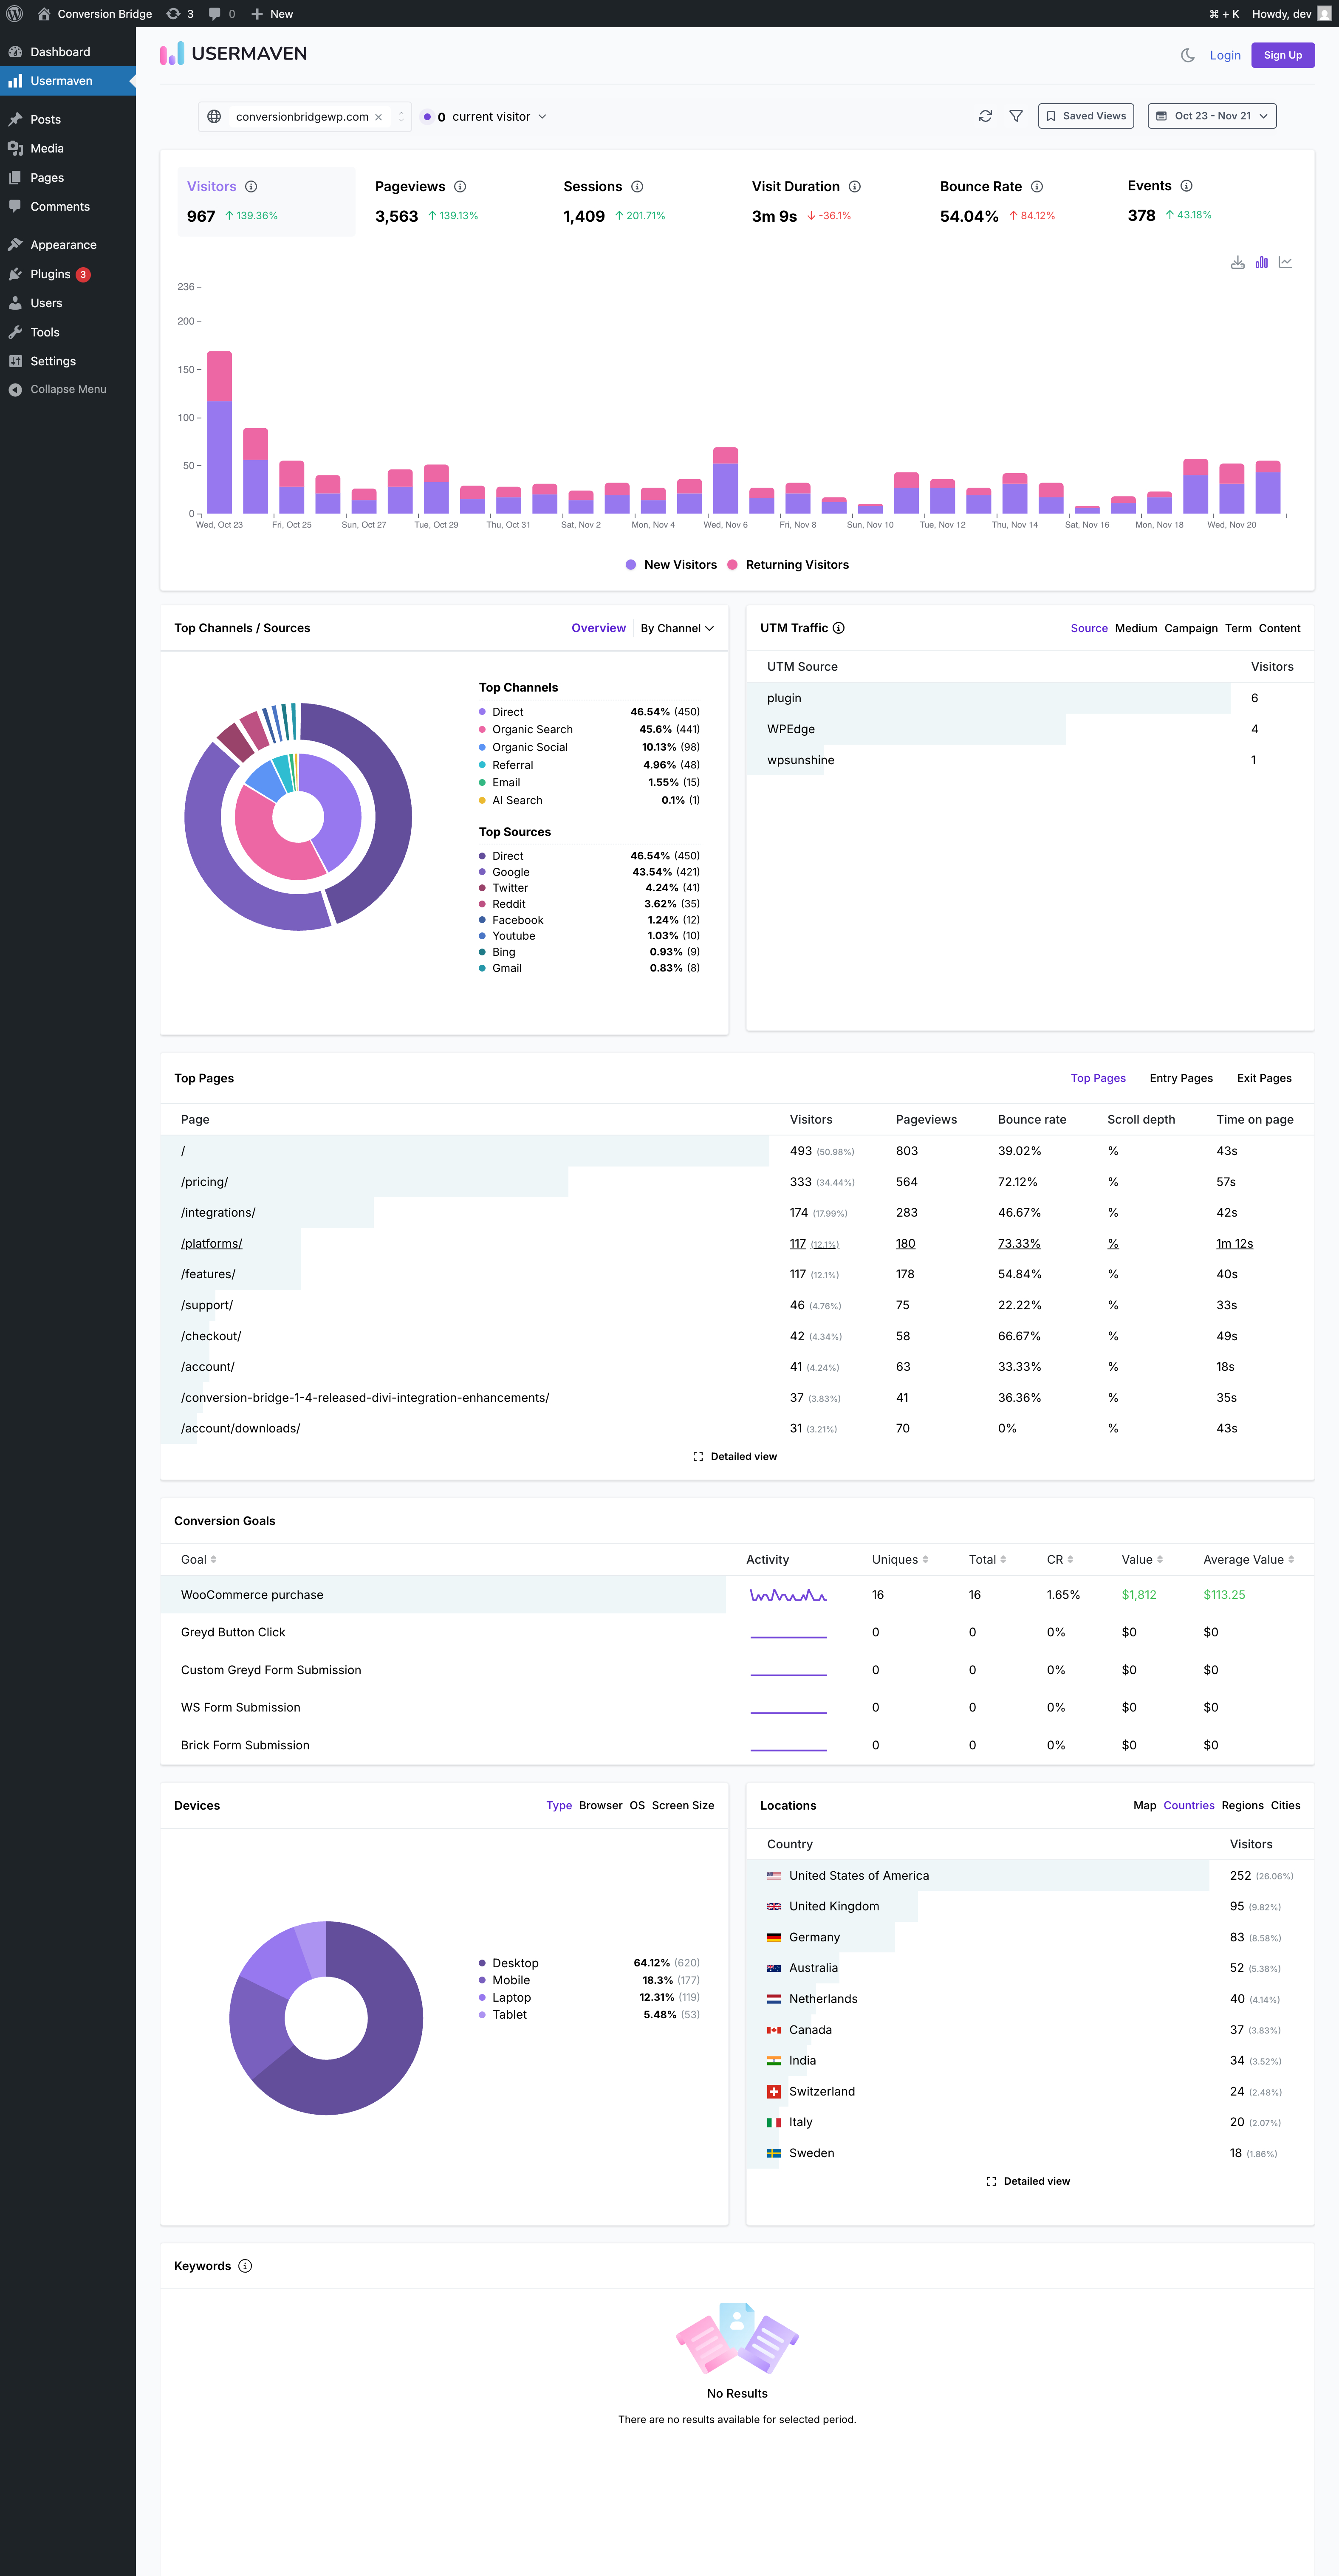Switch Devices to Browser tab

tap(601, 1805)
